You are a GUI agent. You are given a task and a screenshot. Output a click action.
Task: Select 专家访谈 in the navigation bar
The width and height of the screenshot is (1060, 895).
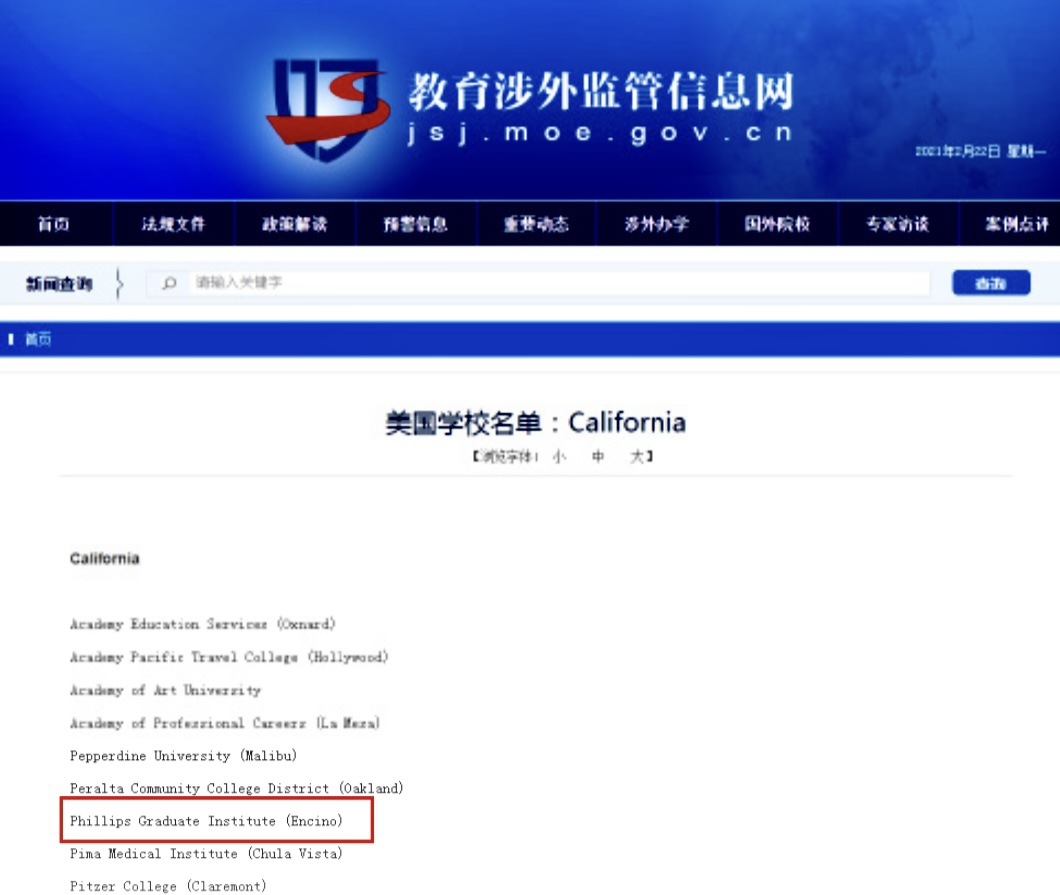tap(898, 224)
